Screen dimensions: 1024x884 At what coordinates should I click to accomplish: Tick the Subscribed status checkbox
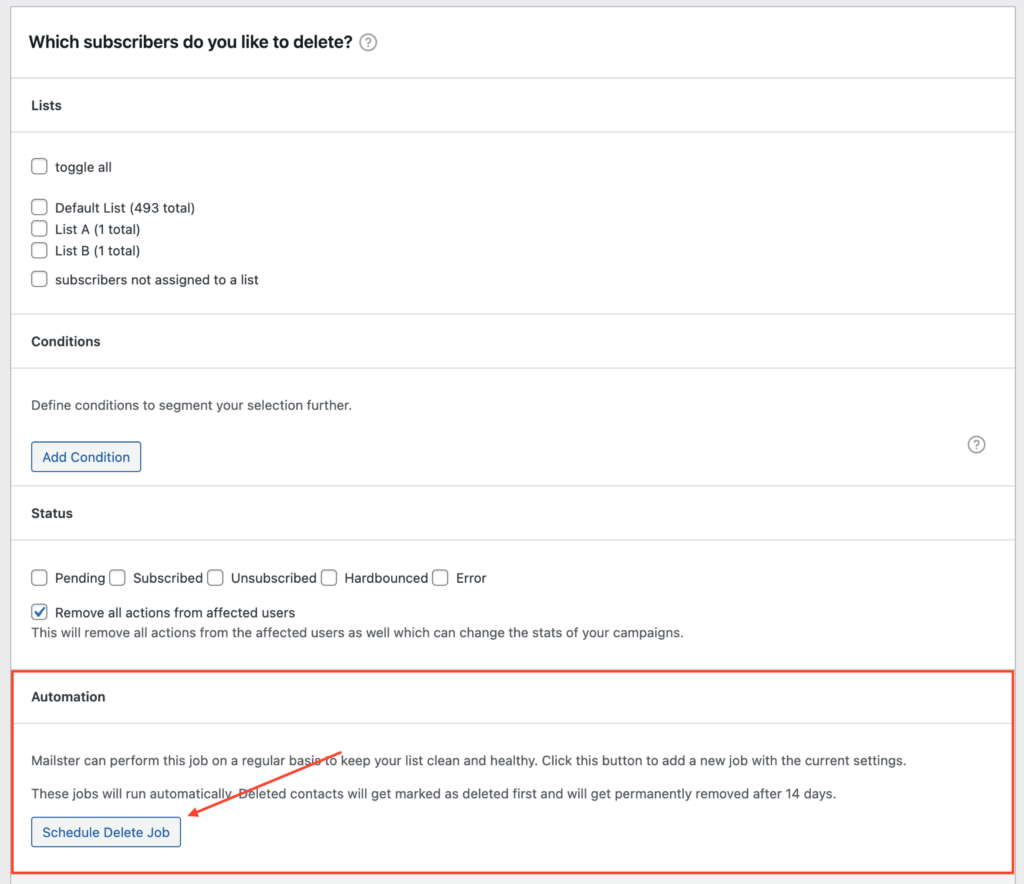click(x=118, y=578)
